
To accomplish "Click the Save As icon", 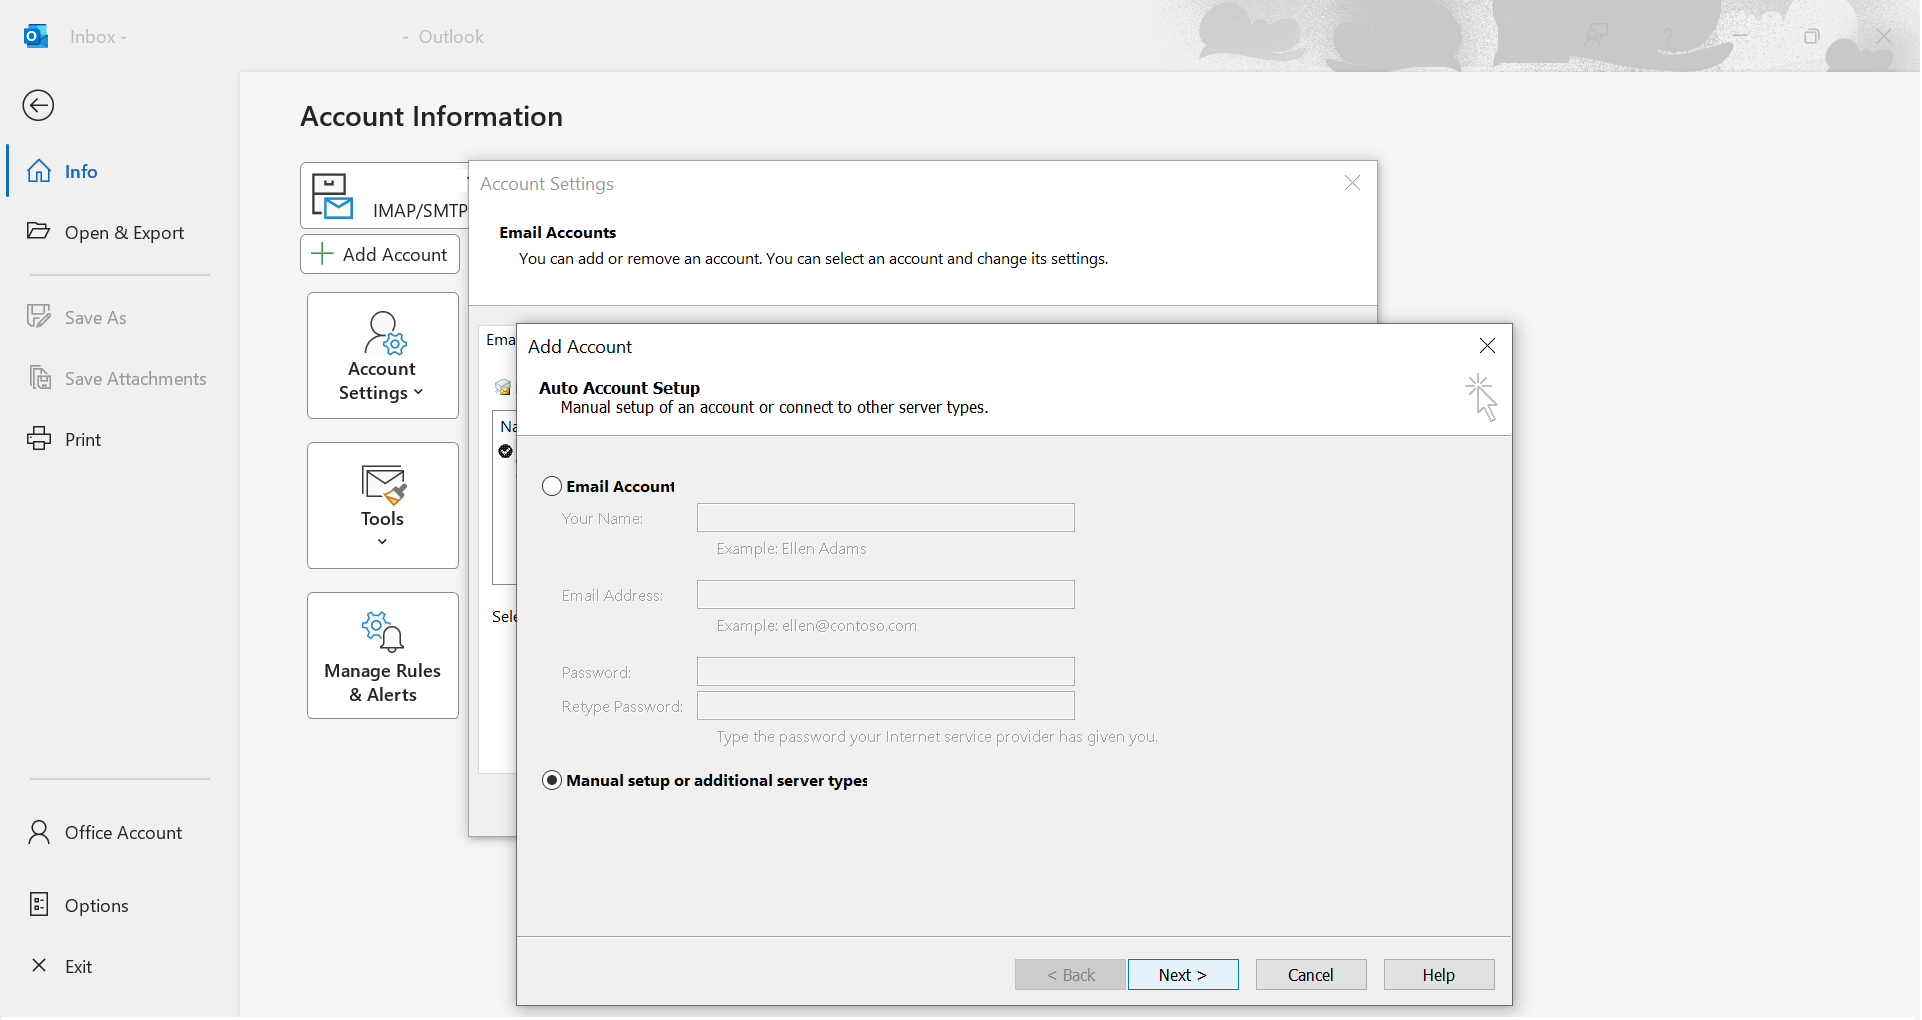I will [x=38, y=316].
